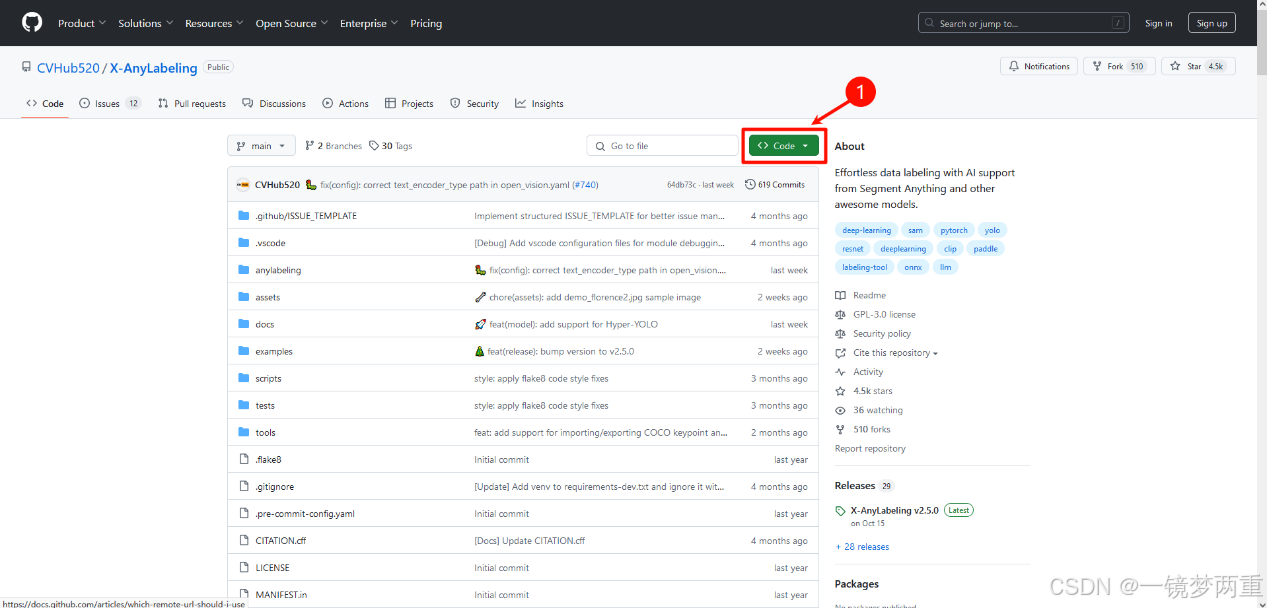1267x608 pixels.
Task: Switch to the Issues tab
Action: click(x=109, y=104)
